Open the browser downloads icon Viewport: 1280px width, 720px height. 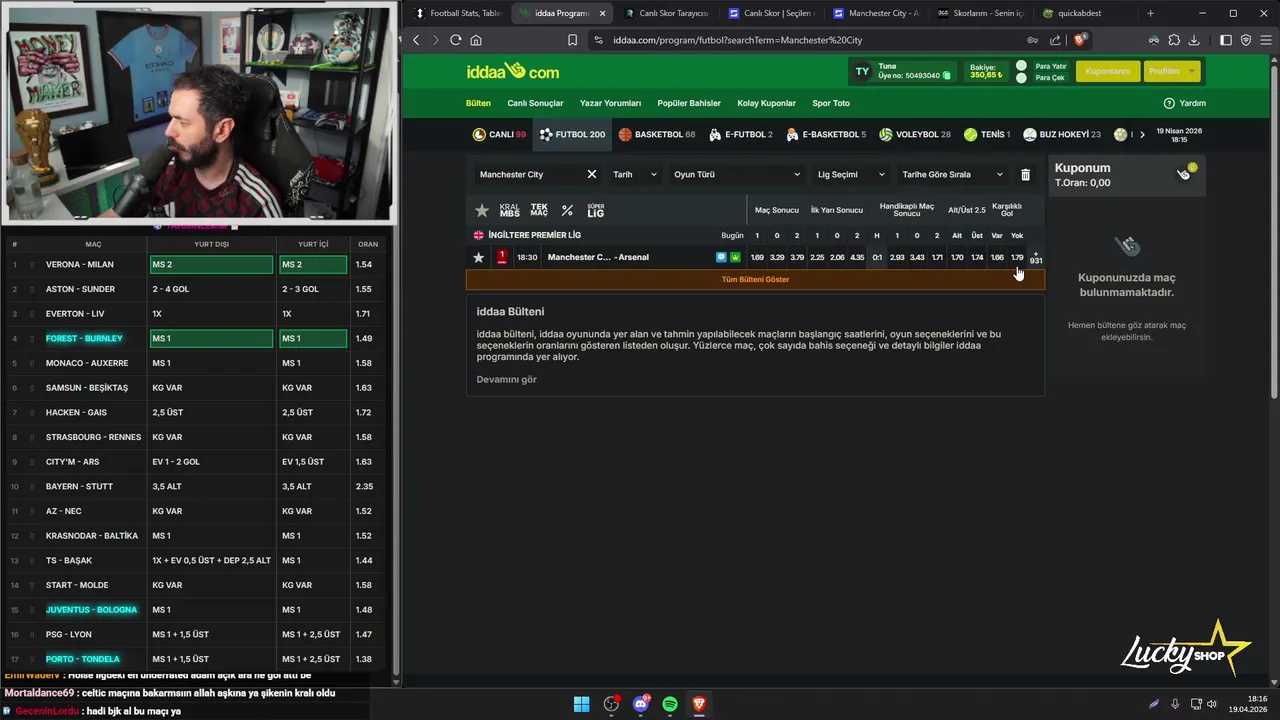1194,40
